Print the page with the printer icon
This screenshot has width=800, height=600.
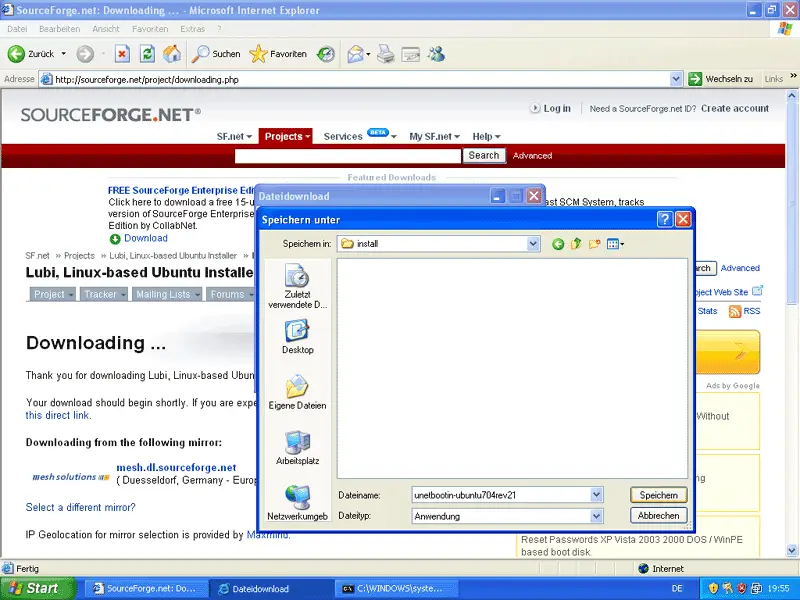coord(386,54)
